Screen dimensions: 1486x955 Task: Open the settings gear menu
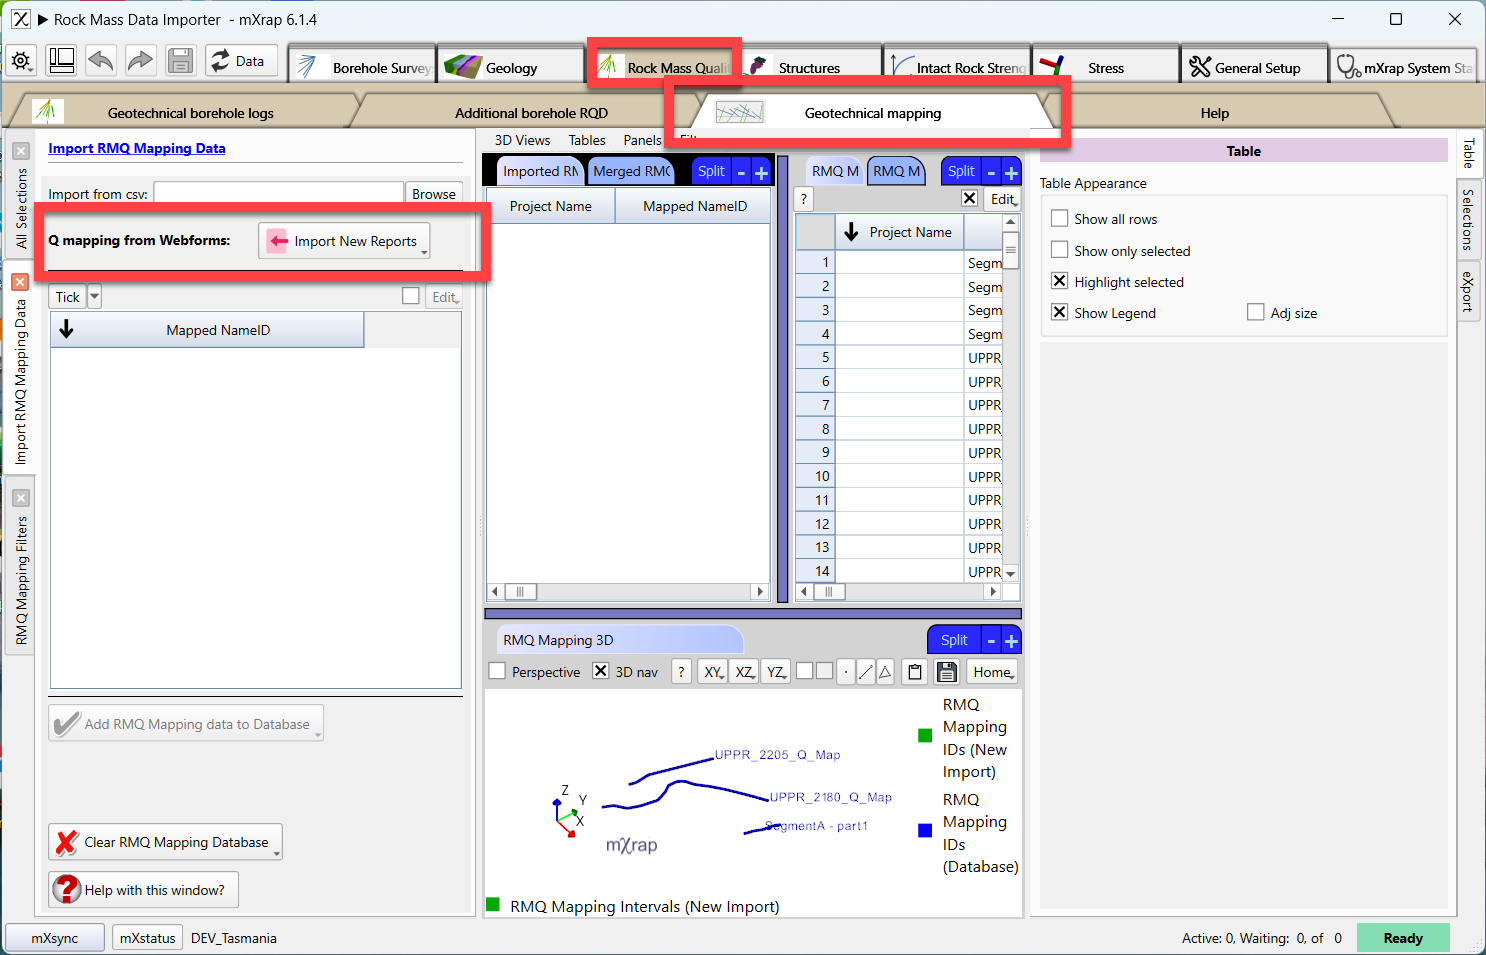click(20, 61)
